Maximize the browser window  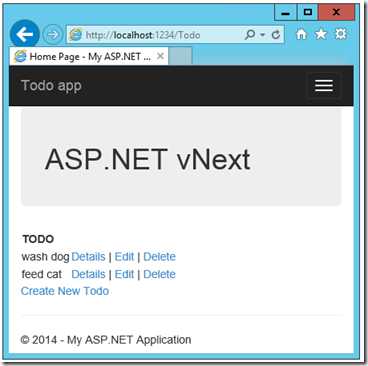pyautogui.click(x=307, y=13)
